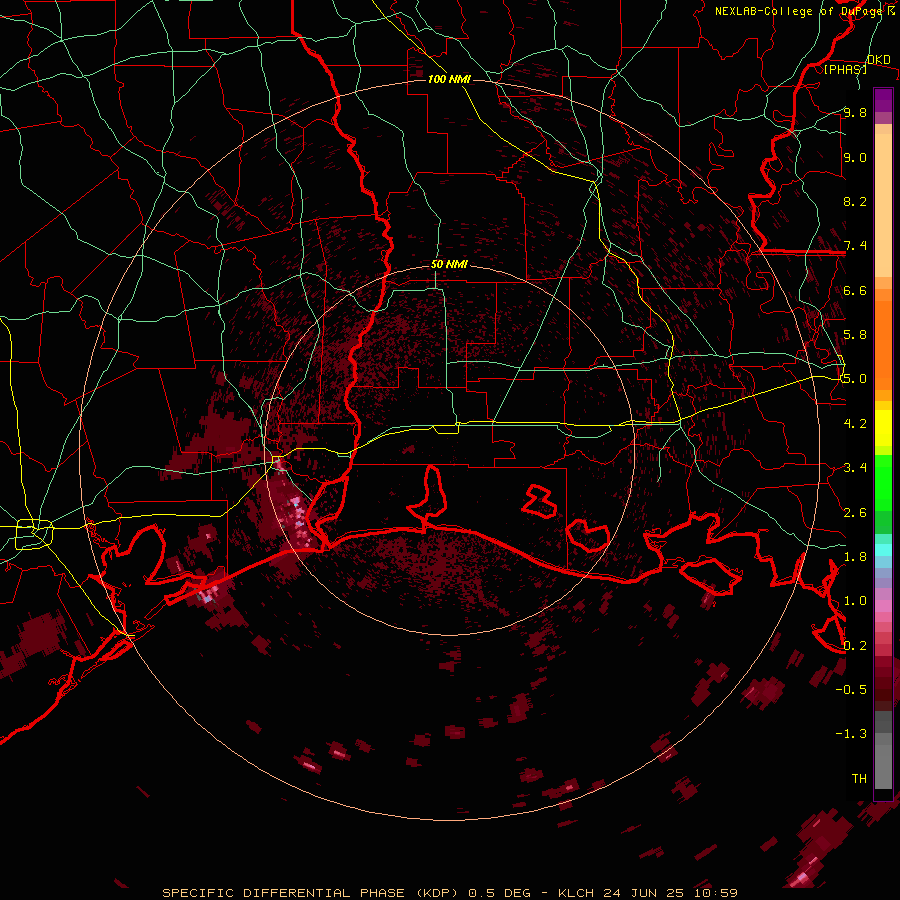Click the 9.8 scale value

tap(855, 113)
